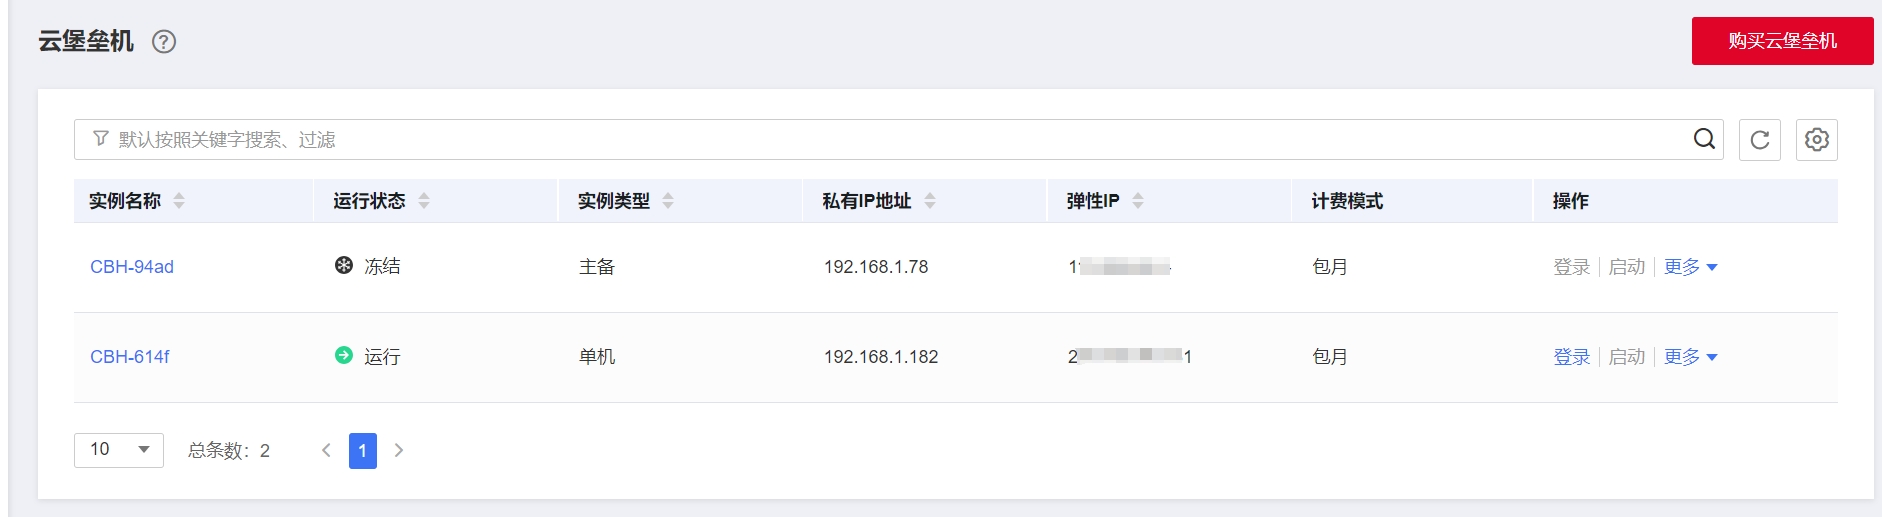Expand 更多 menu for CBH-614f
This screenshot has width=1882, height=517.
coord(1690,357)
